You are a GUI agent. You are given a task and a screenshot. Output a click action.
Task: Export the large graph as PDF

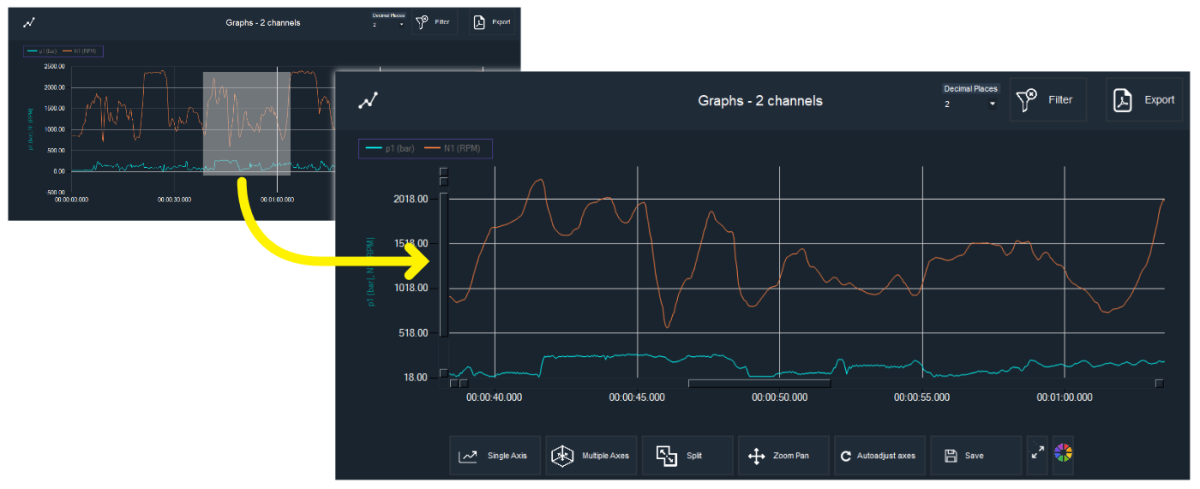[1144, 100]
